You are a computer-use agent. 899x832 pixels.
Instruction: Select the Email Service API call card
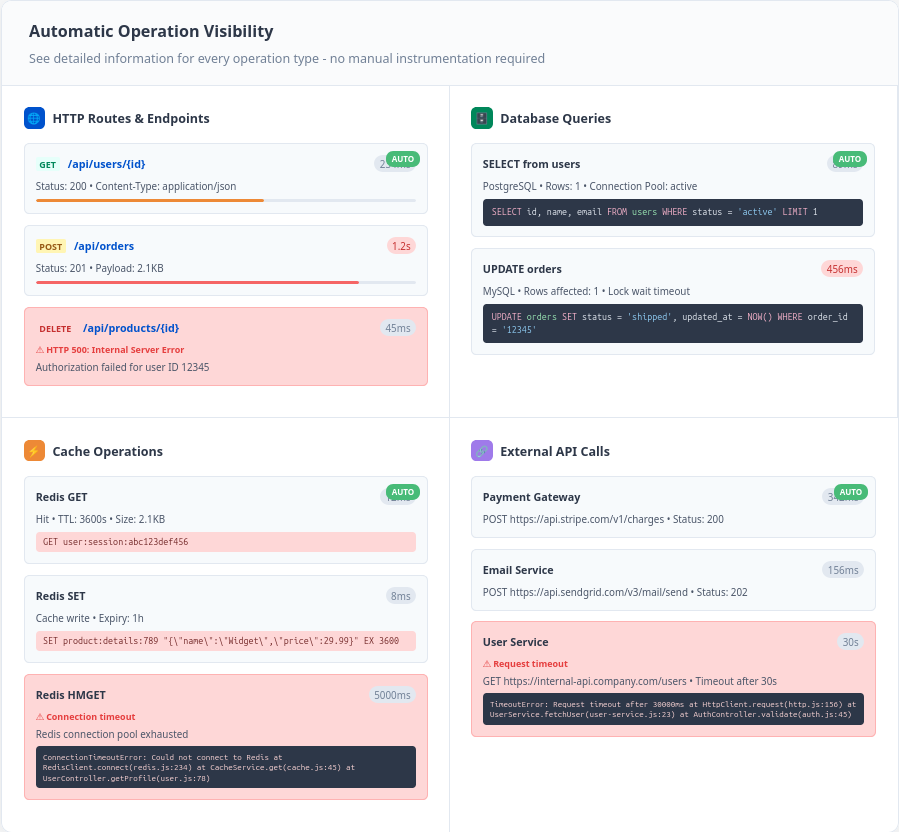click(x=673, y=580)
